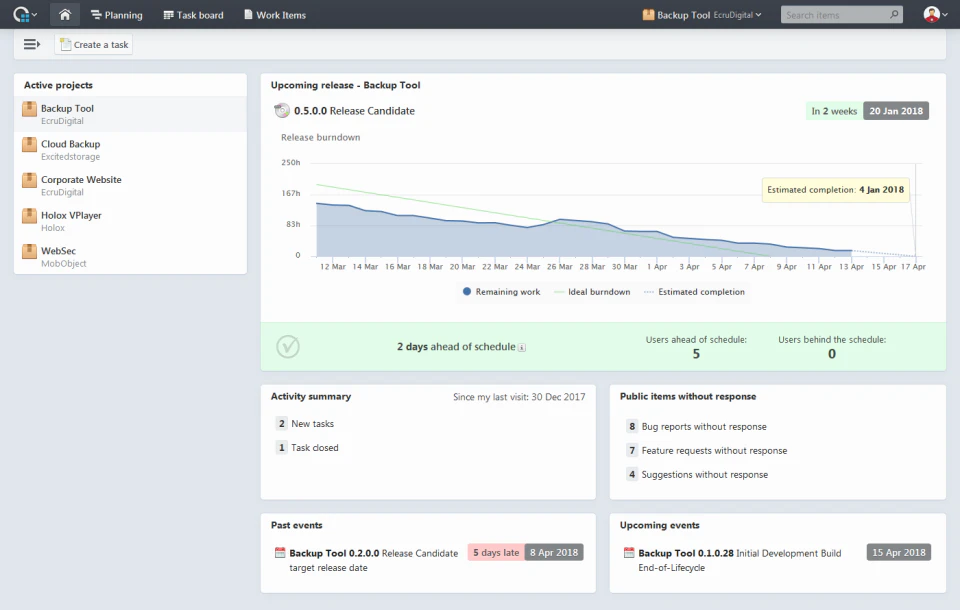The width and height of the screenshot is (960, 610).
Task: Focus the Search items field
Action: click(x=834, y=15)
